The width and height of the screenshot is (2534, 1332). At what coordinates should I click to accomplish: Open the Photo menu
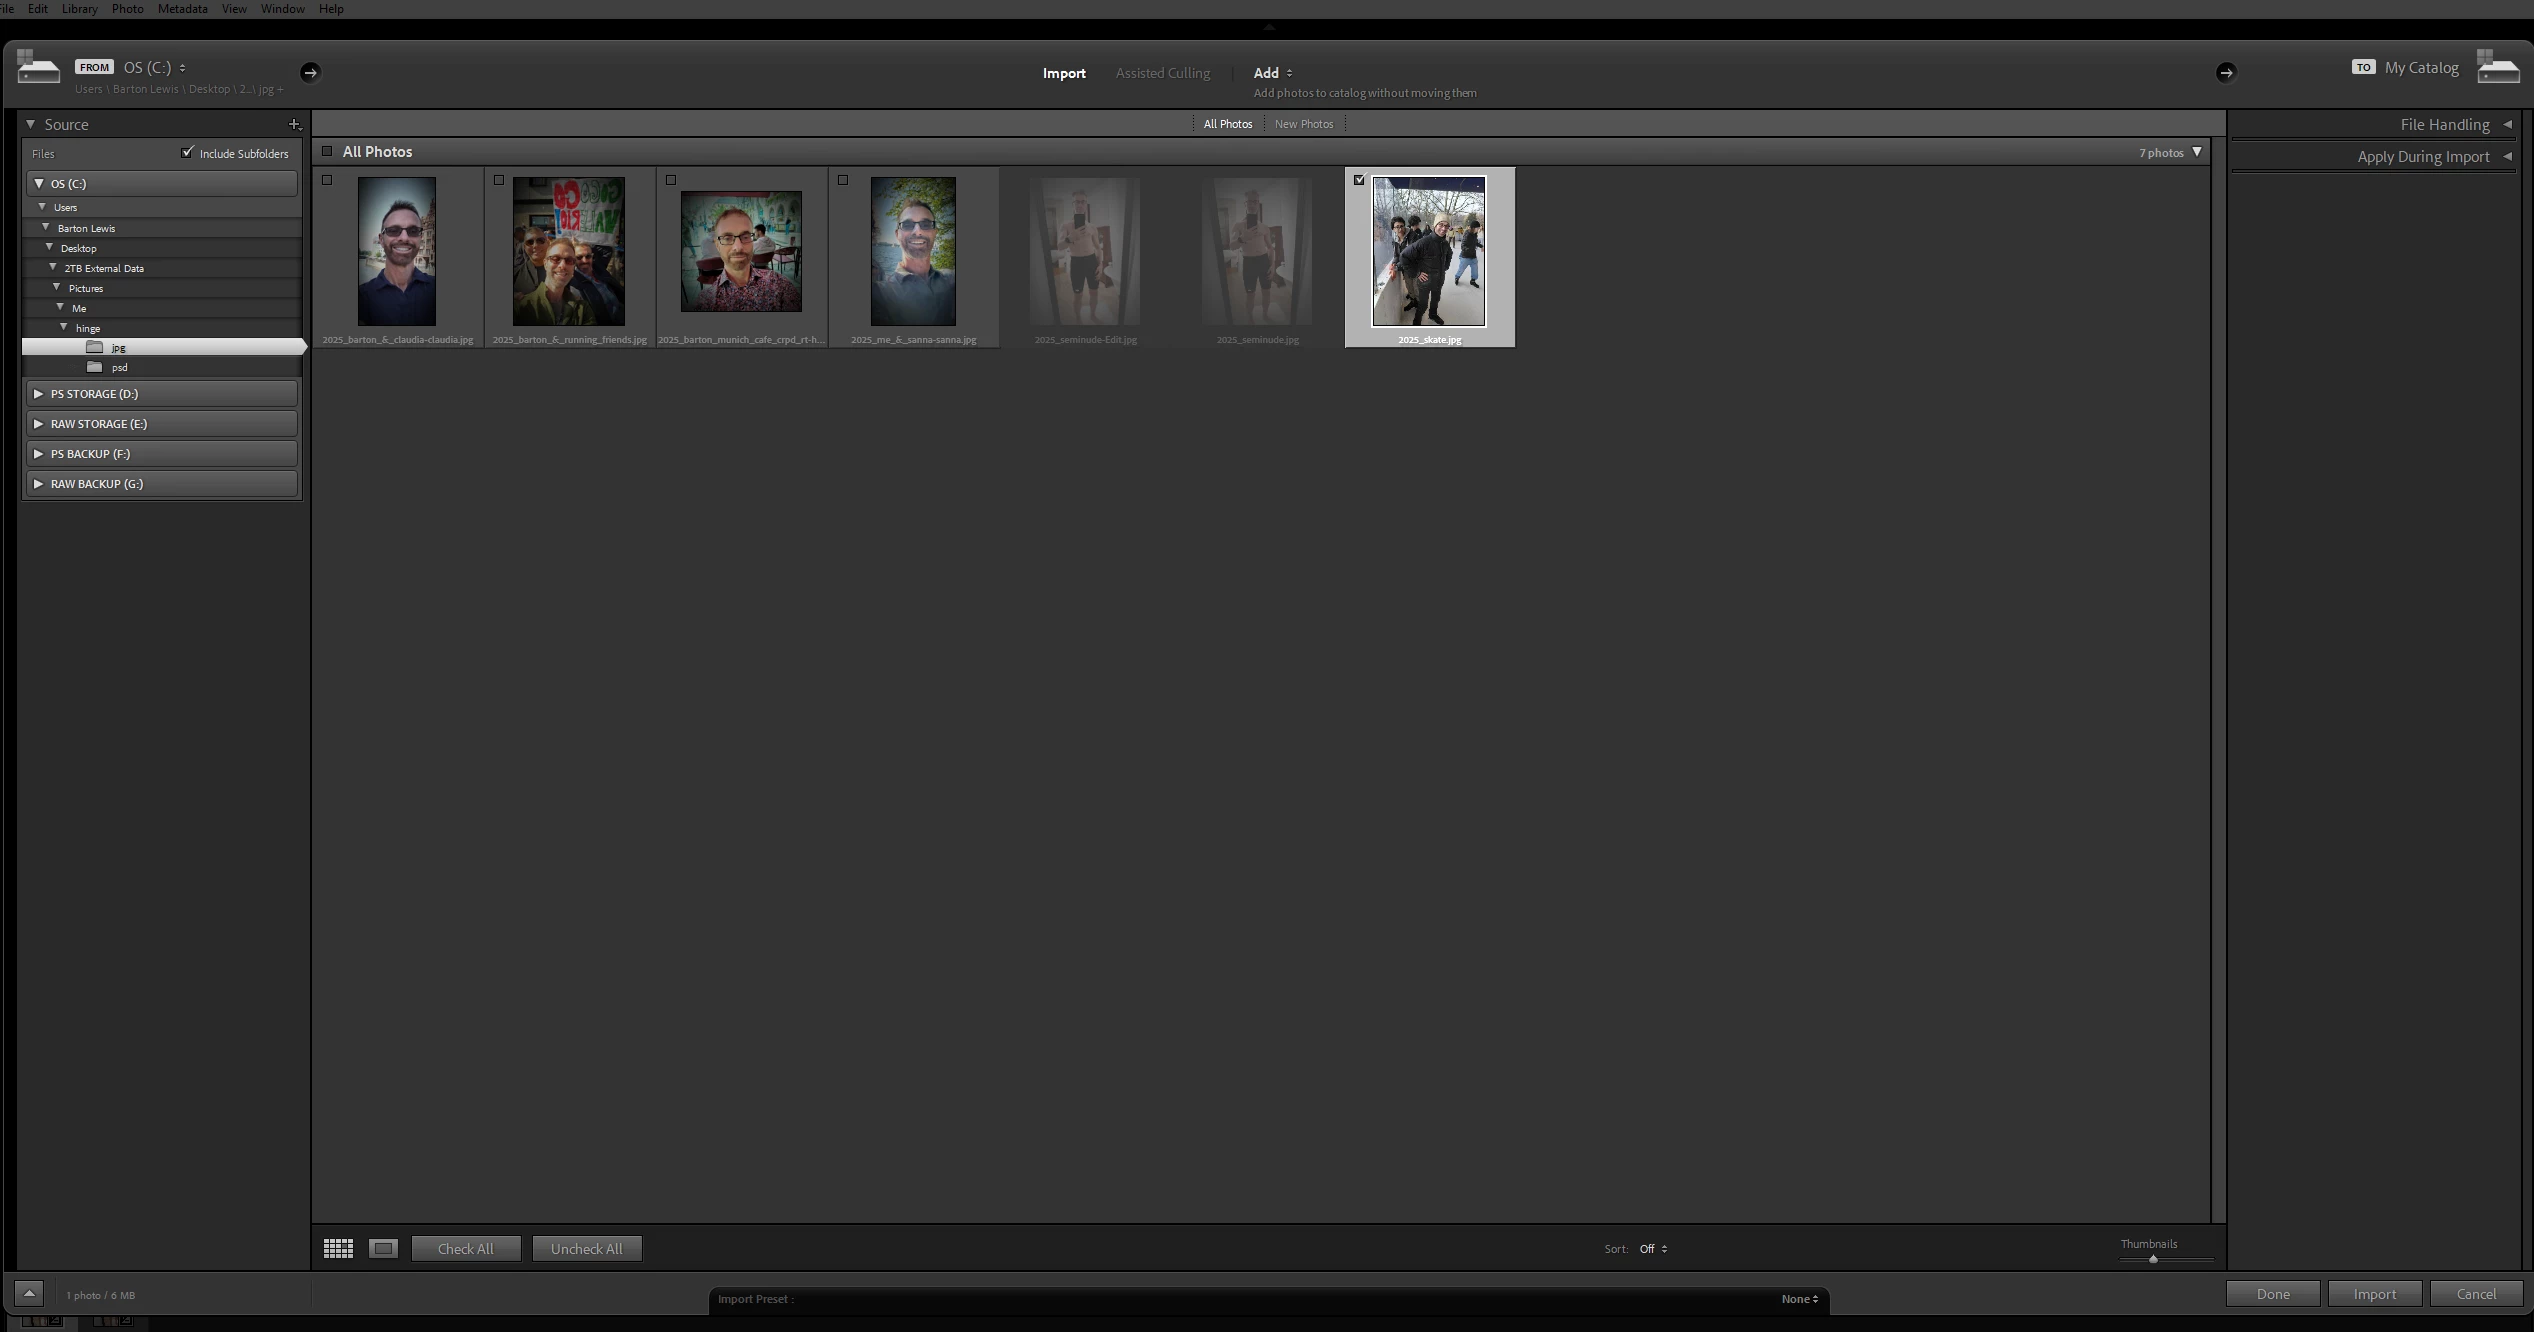[127, 8]
